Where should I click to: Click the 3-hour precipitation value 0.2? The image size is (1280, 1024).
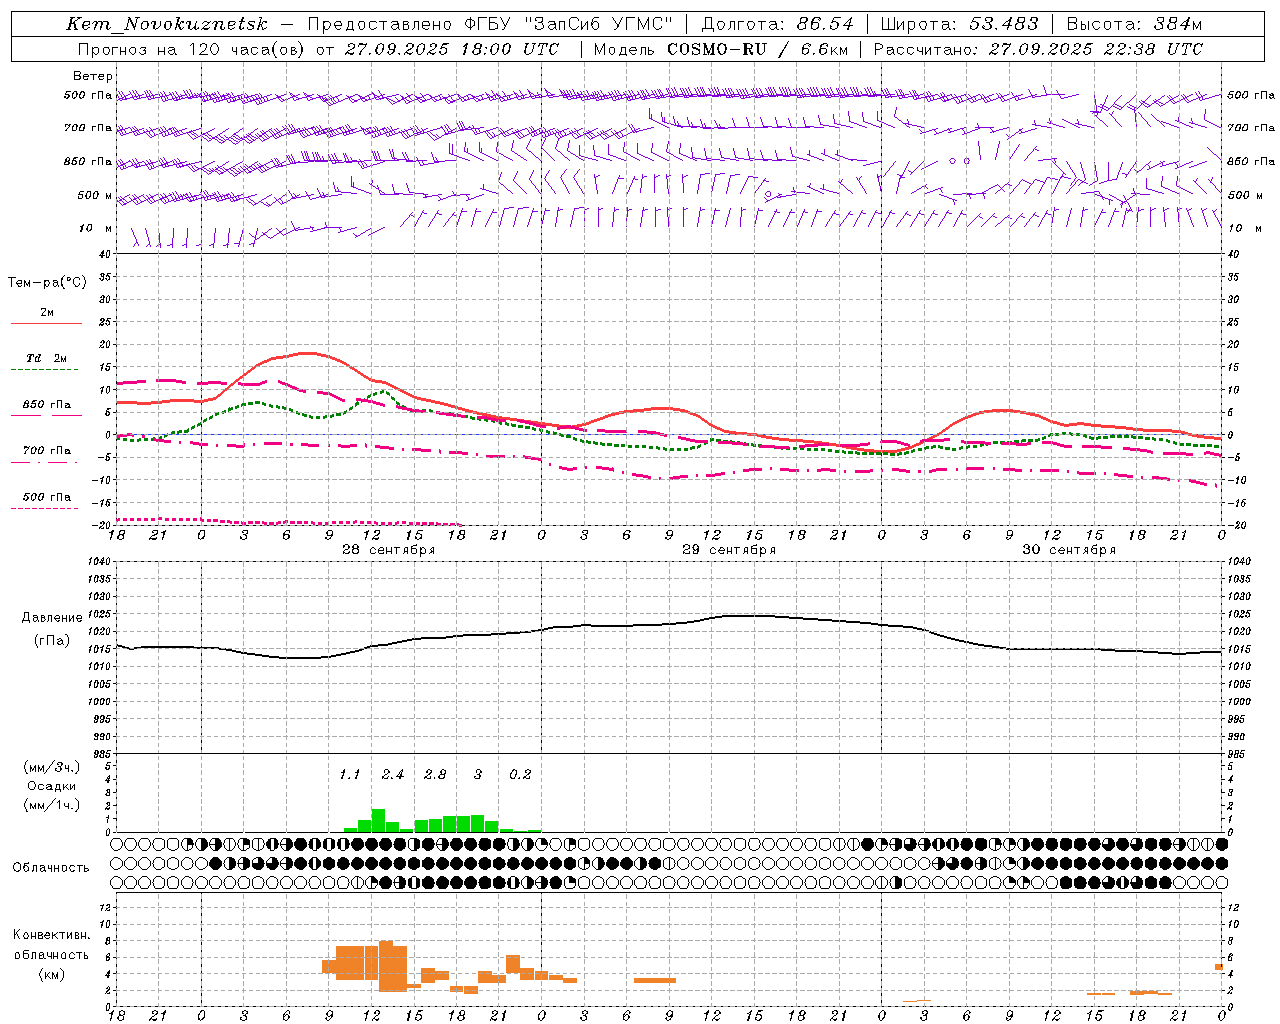coord(520,774)
